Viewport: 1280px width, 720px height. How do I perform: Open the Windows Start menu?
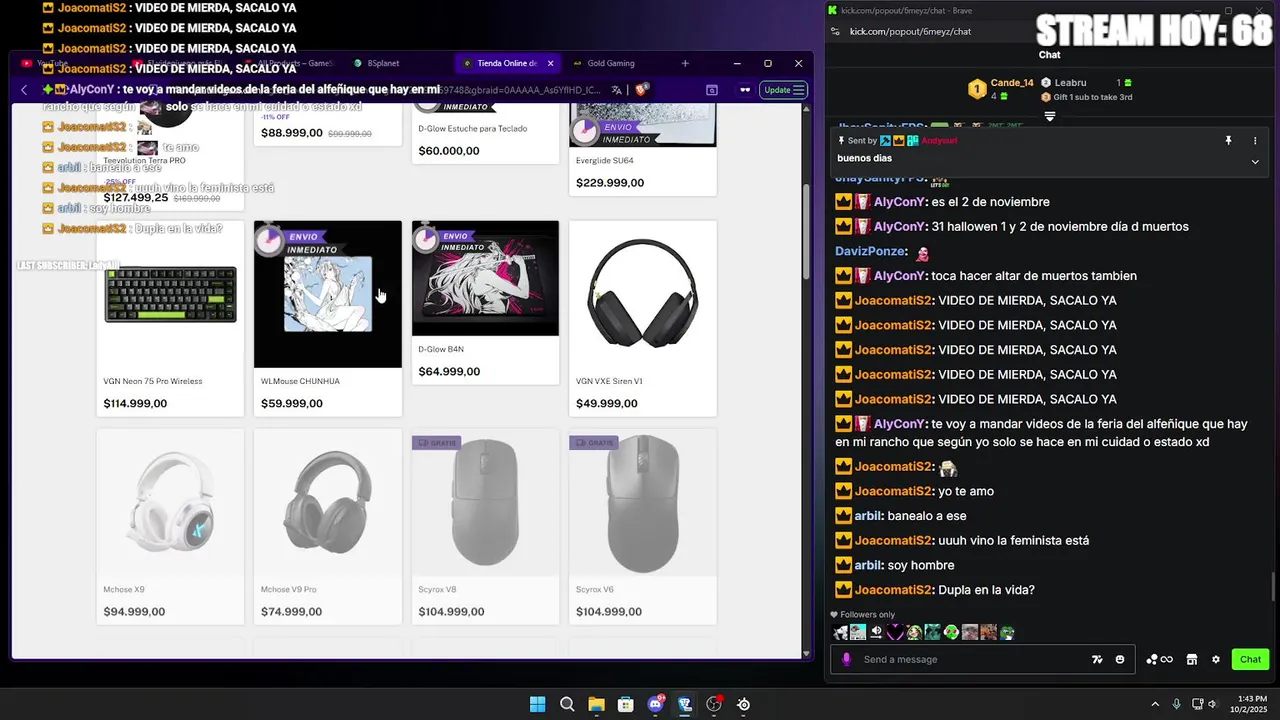537,704
